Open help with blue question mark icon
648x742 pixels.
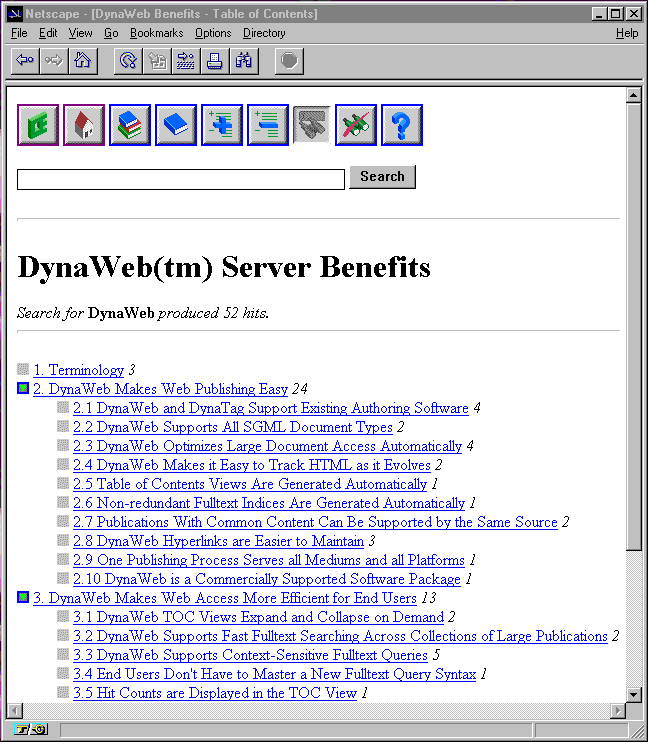tap(402, 125)
